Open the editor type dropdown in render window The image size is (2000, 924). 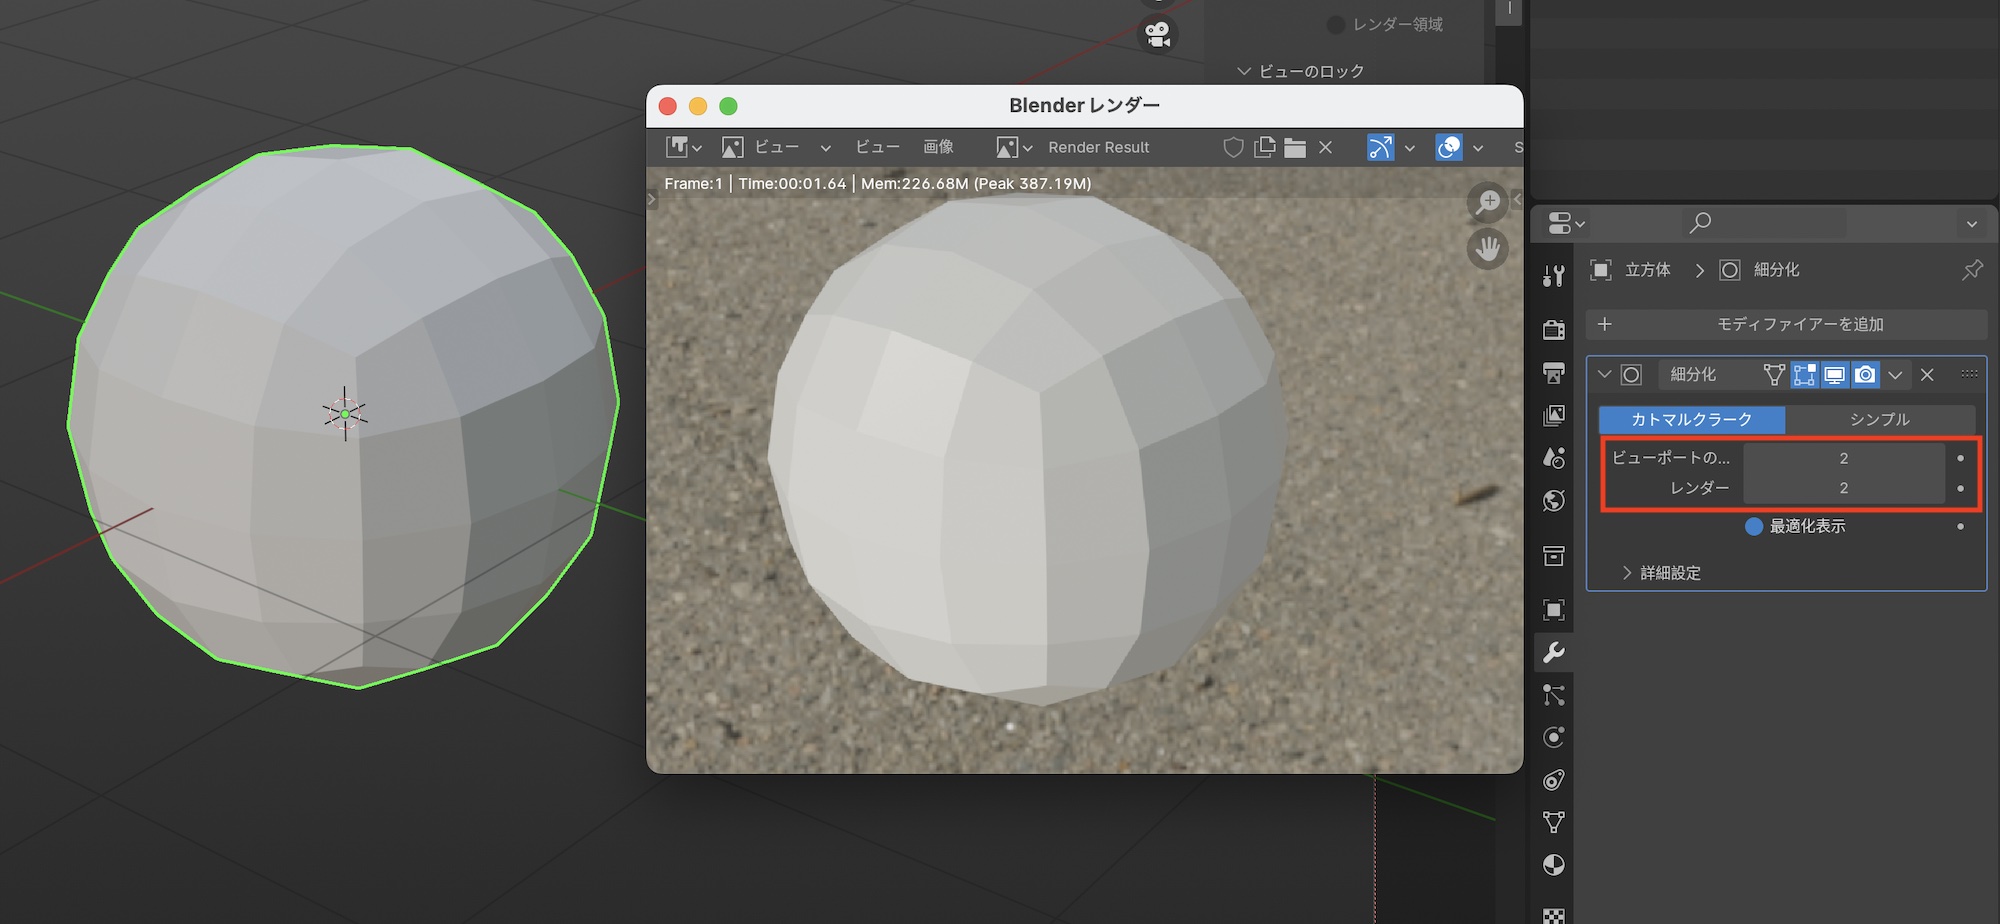683,148
